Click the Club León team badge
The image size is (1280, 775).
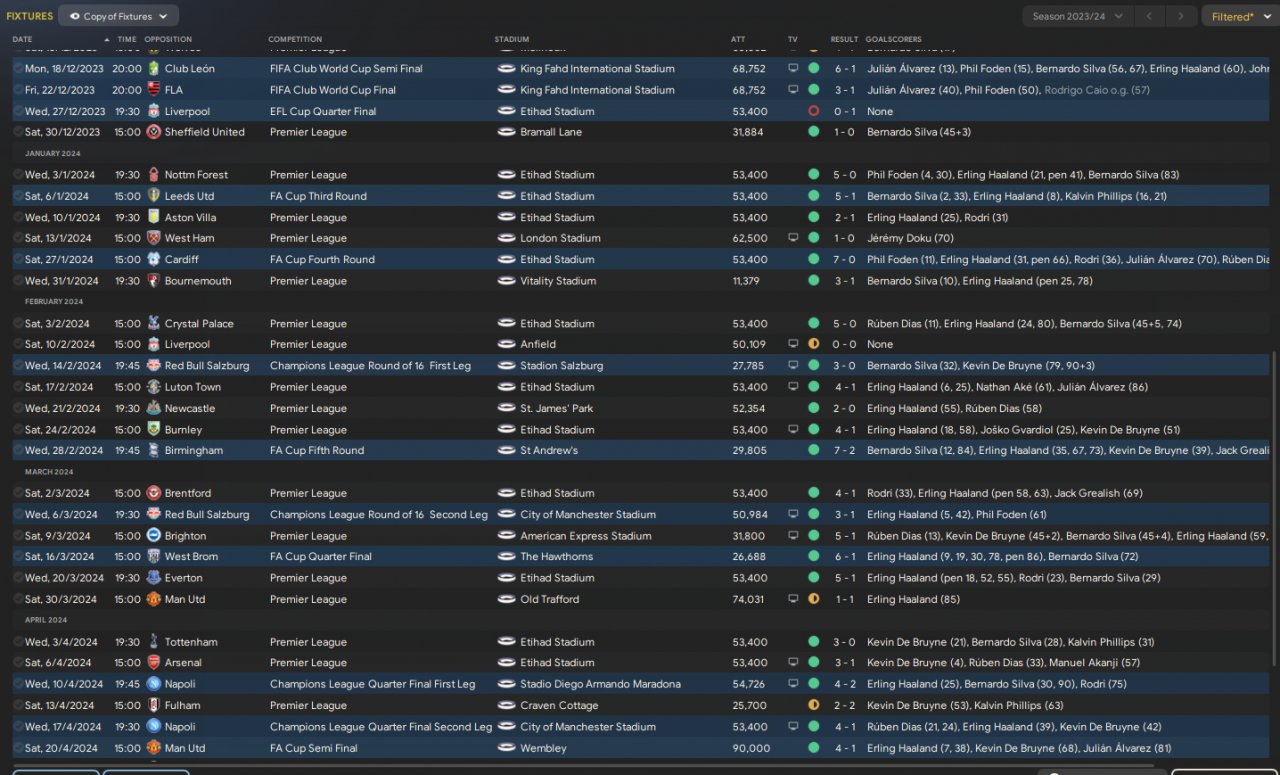(x=153, y=69)
